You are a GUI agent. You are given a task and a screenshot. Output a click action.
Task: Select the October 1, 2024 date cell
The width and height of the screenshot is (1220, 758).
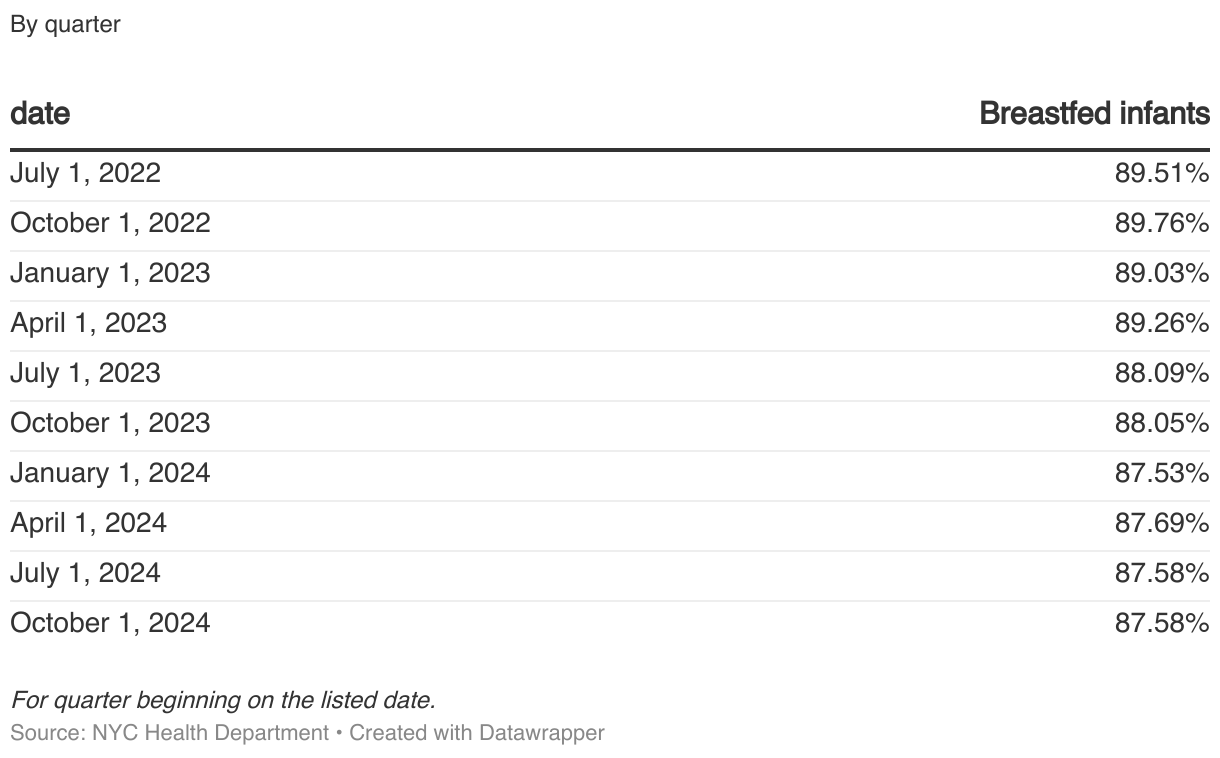coord(110,623)
